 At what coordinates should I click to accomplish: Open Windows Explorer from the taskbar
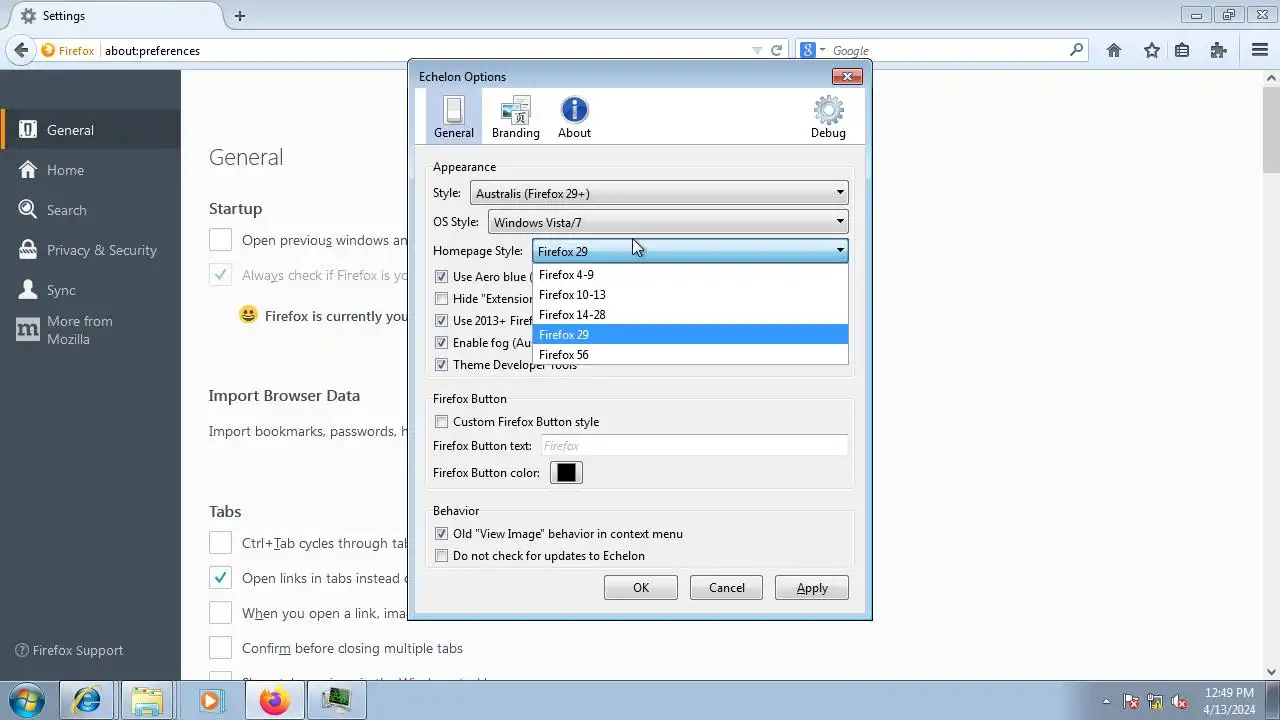point(147,701)
